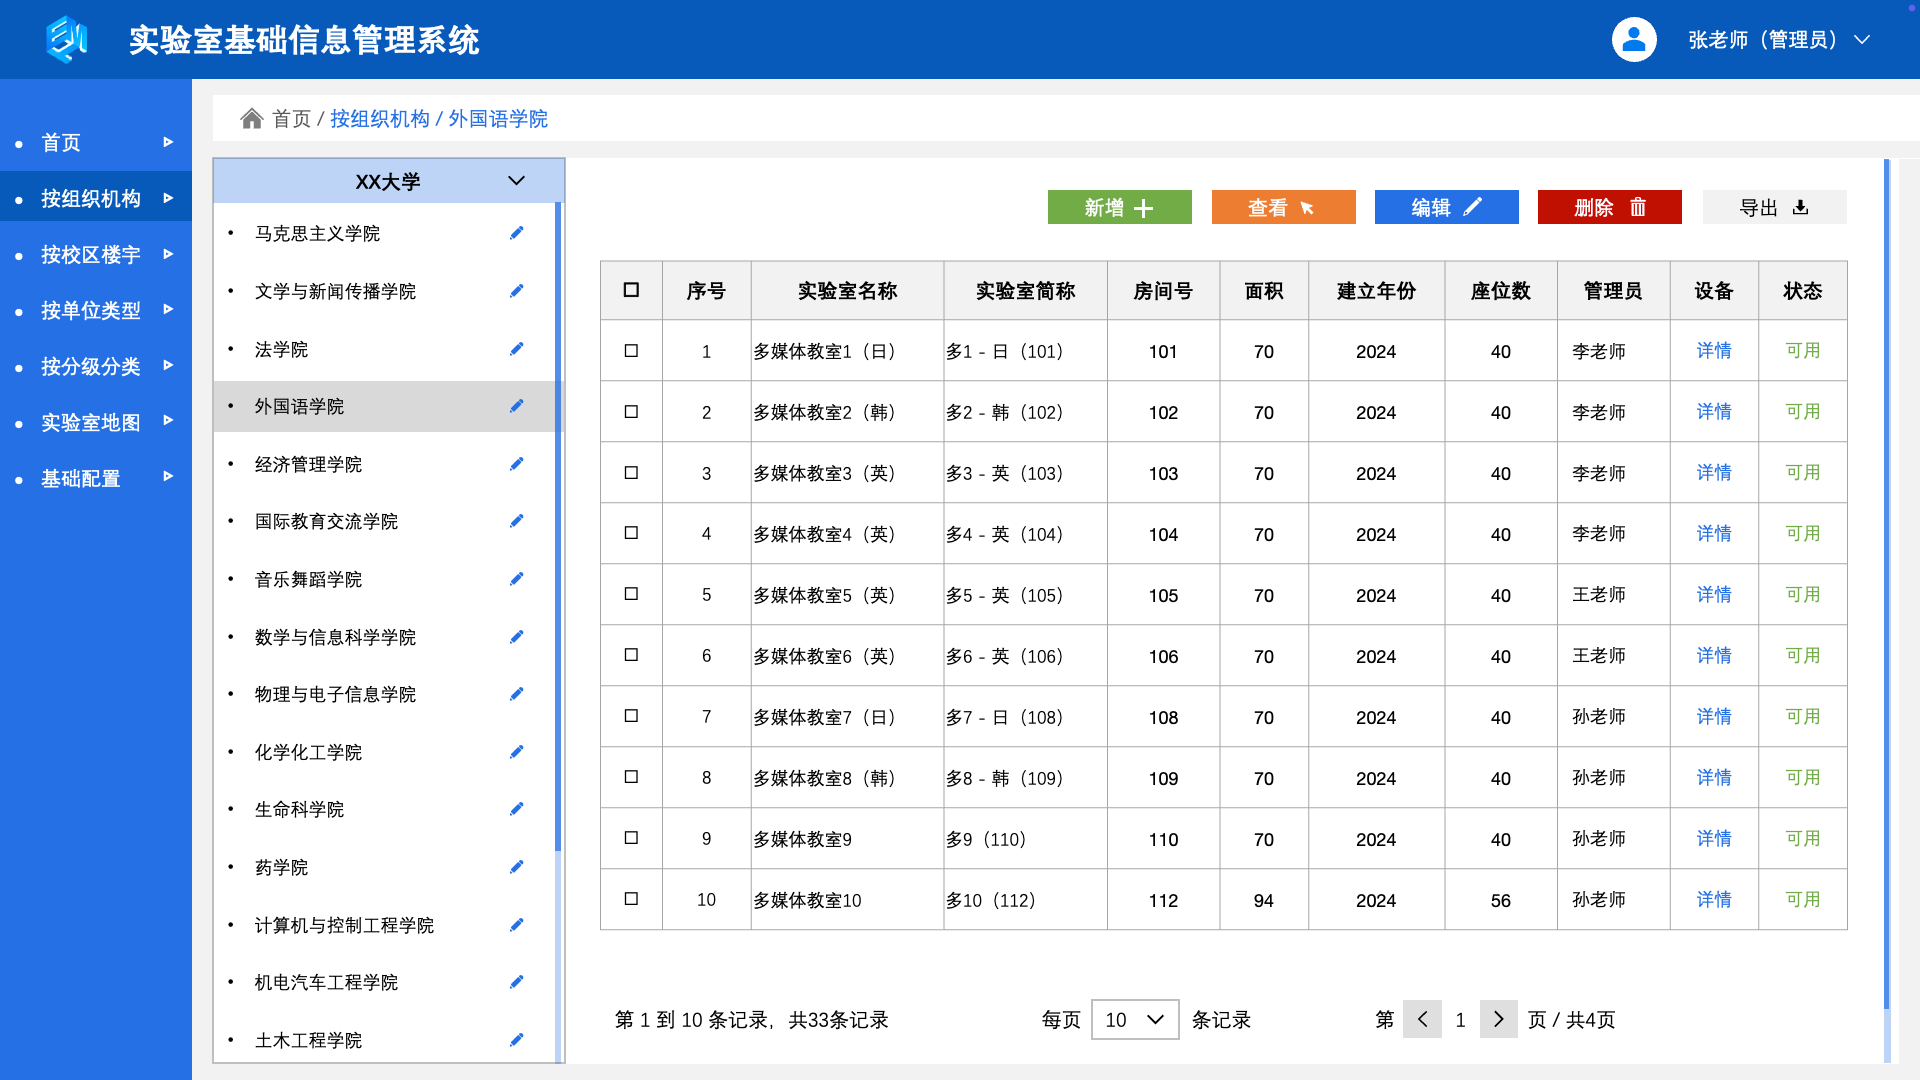Click the system logo icon
This screenshot has width=1920, height=1080.
[x=66, y=40]
